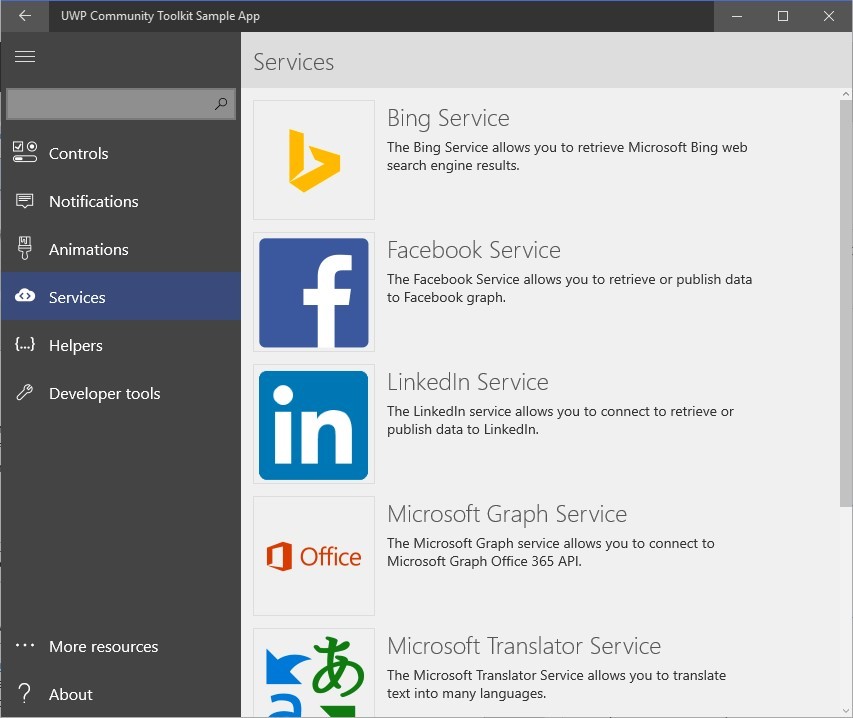This screenshot has width=853, height=718.
Task: Open the Notifications section
Action: point(121,201)
